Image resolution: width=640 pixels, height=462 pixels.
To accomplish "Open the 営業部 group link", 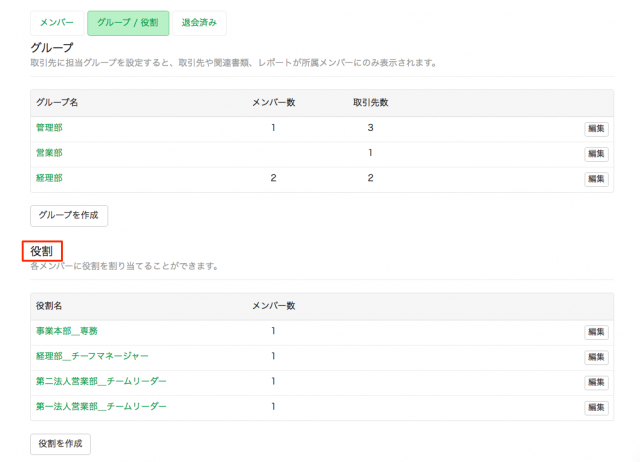I will [49, 153].
